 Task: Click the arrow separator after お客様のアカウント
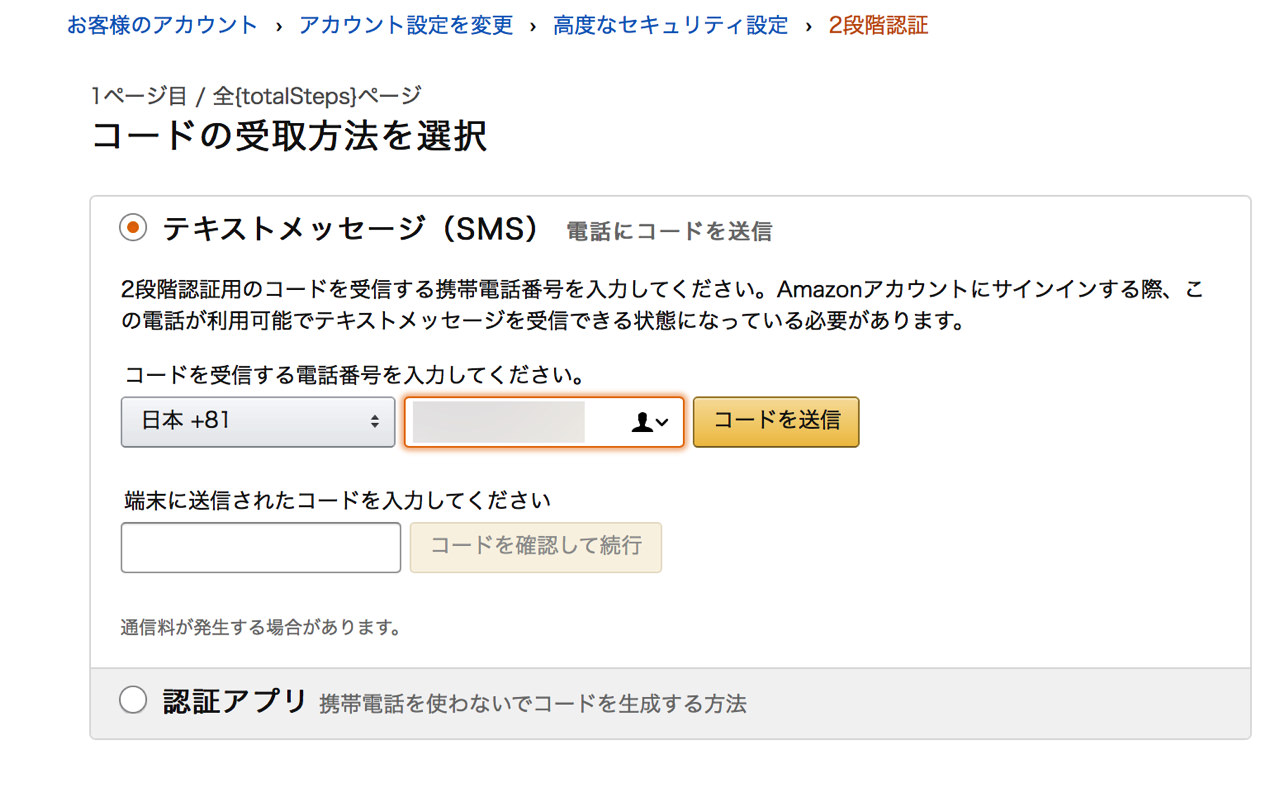[279, 26]
